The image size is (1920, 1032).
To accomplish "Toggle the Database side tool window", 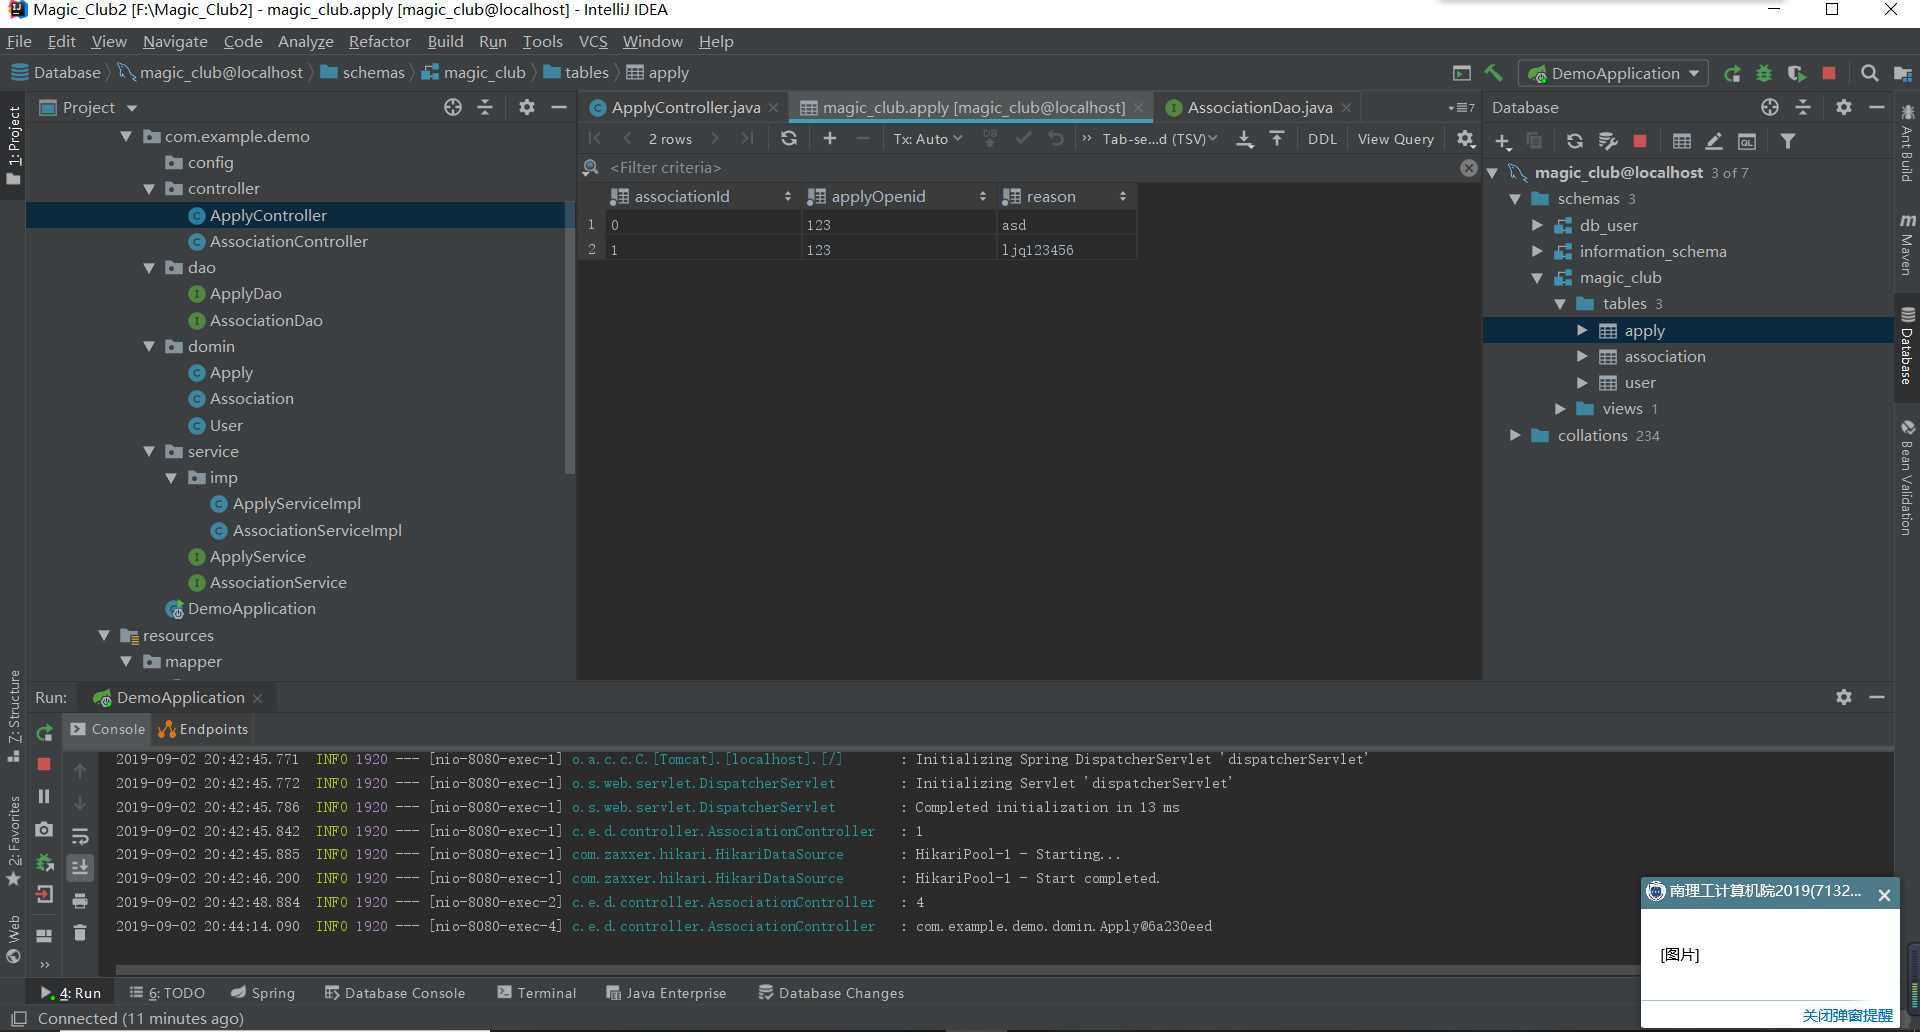I will click(x=1908, y=346).
